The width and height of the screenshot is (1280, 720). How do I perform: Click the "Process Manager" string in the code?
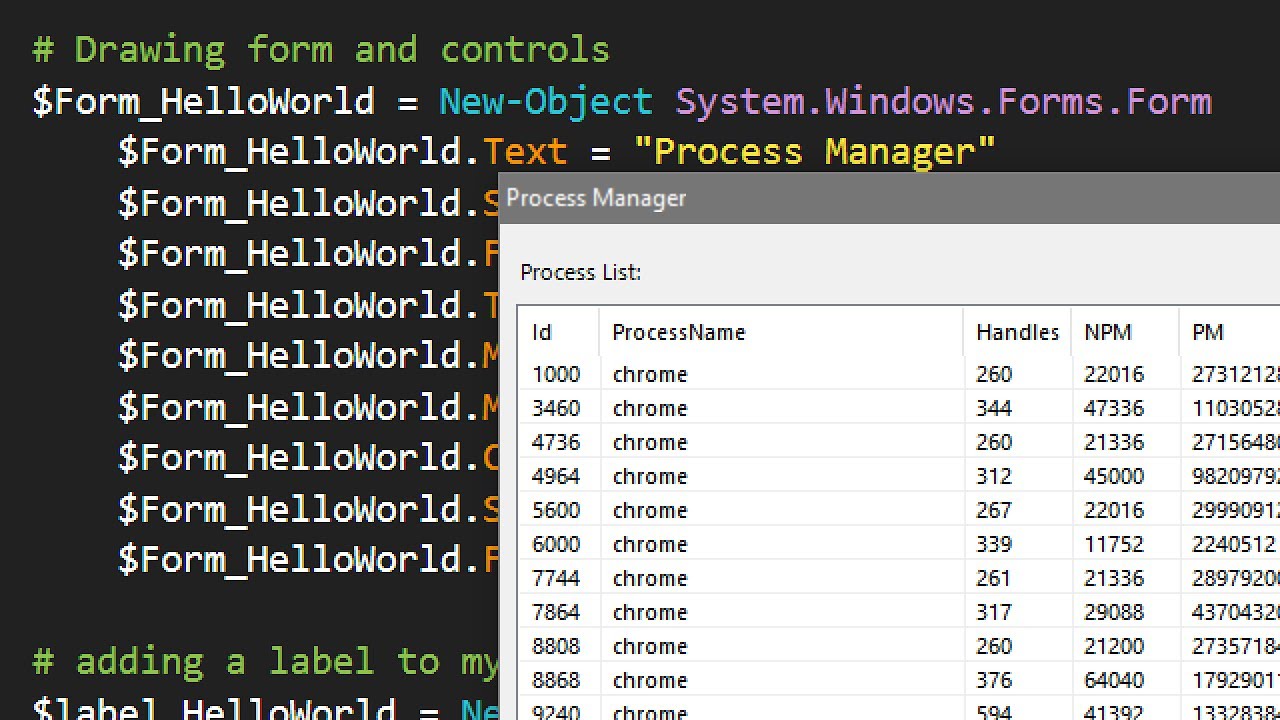pos(815,152)
